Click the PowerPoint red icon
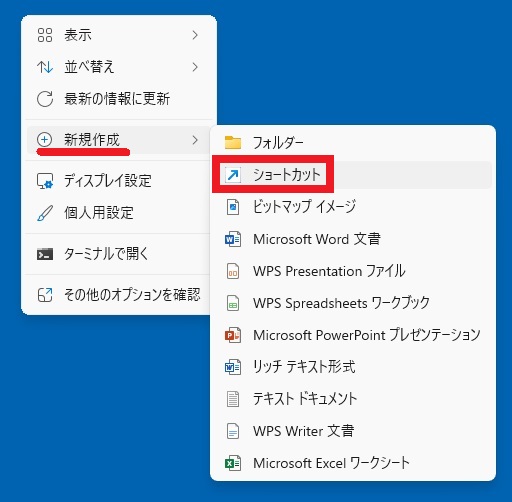Image resolution: width=512 pixels, height=502 pixels. [x=233, y=335]
